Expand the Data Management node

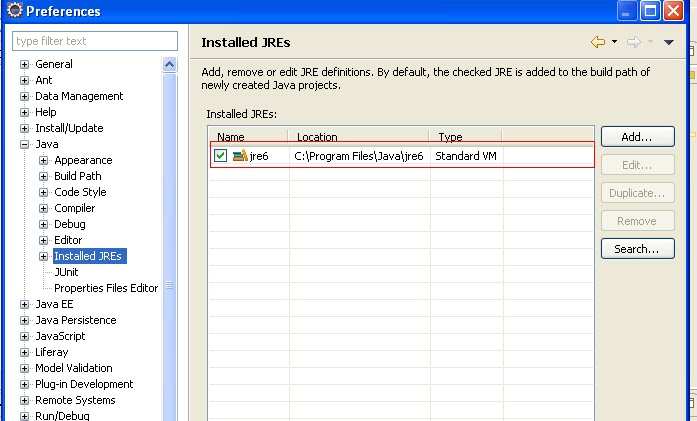[x=24, y=96]
